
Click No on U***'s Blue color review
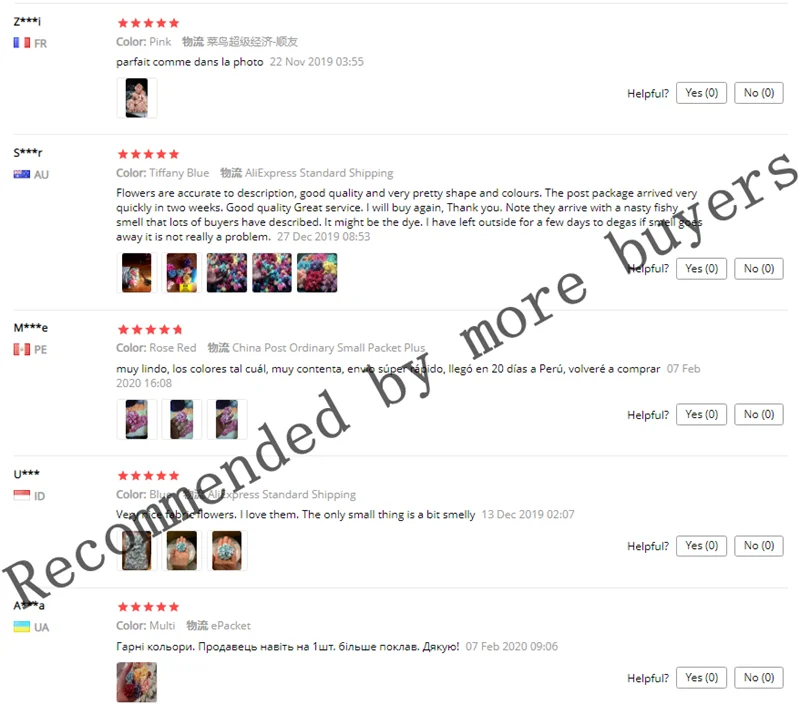click(x=759, y=546)
